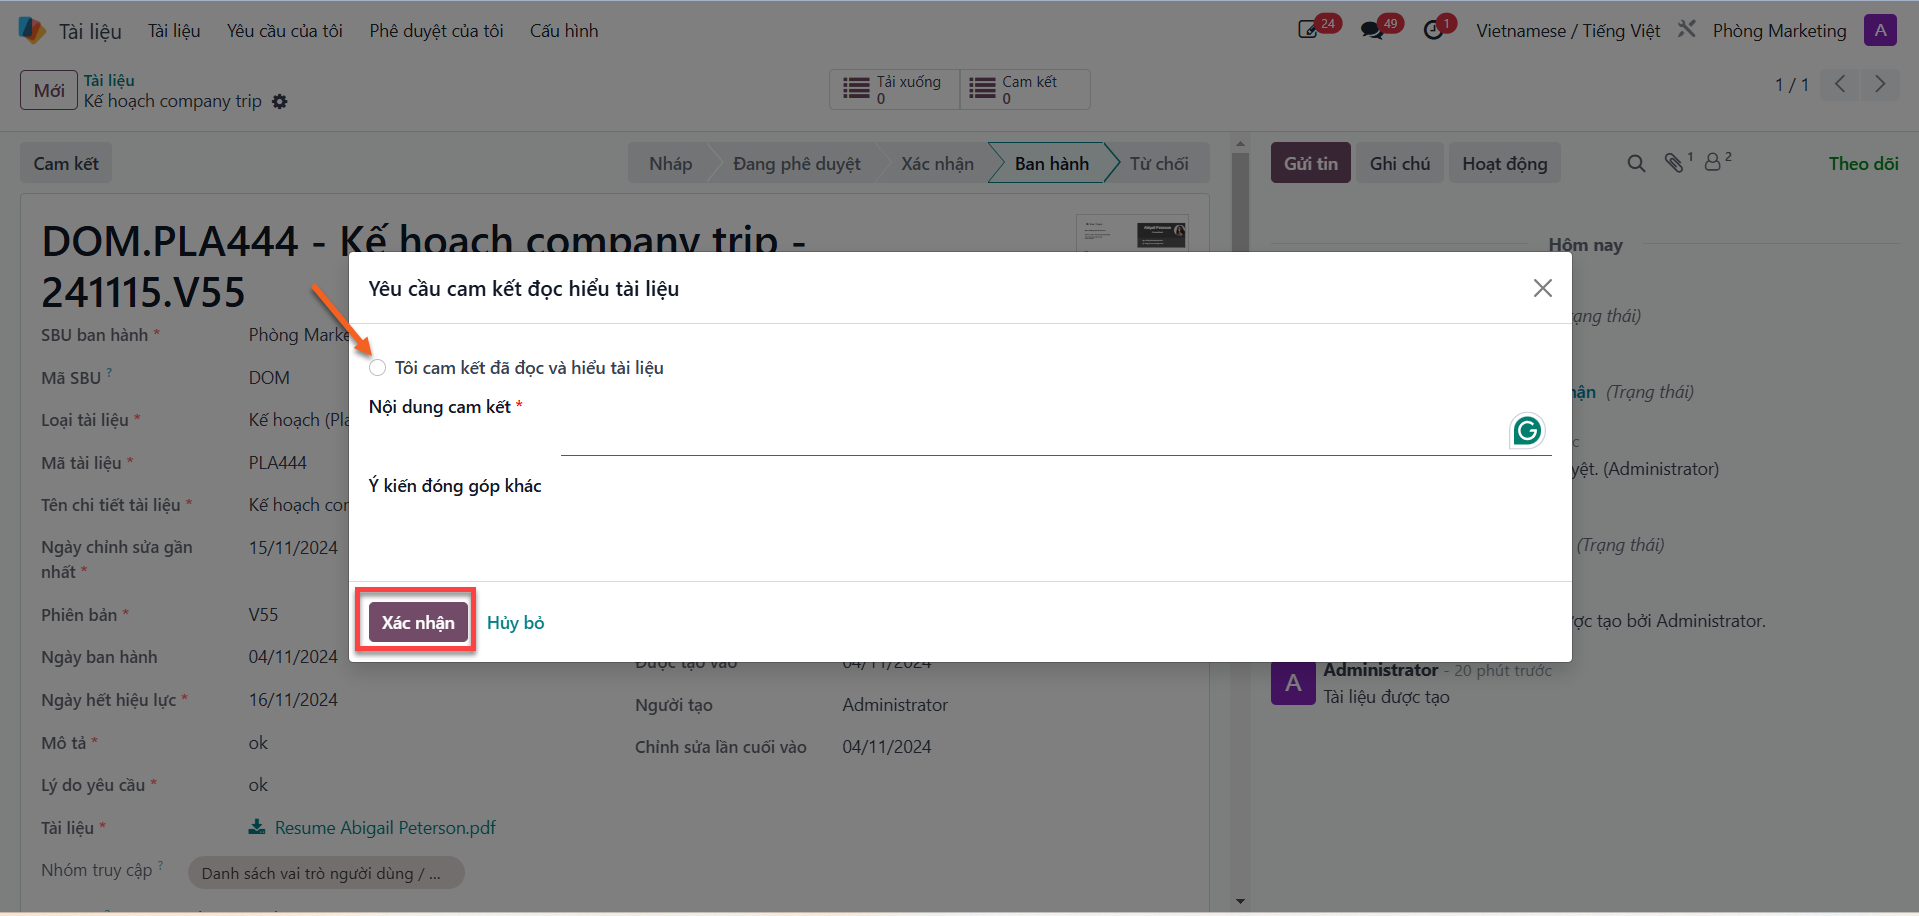Click the Grammarly icon in the text field
Screen dimensions: 1919x916
[1527, 431]
